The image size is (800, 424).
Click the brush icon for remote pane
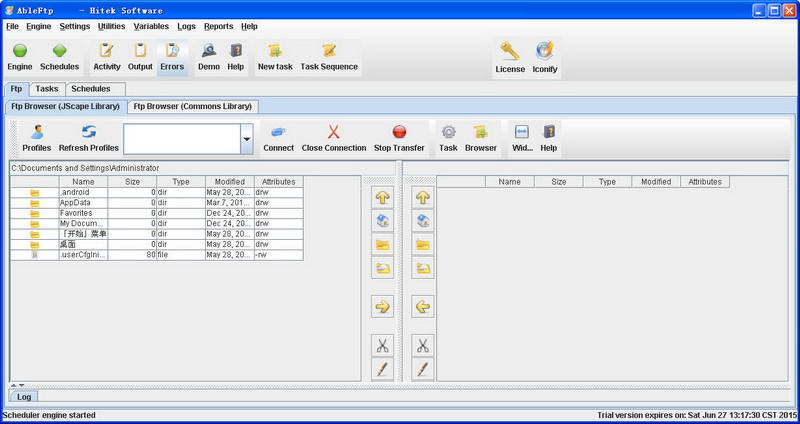(422, 369)
